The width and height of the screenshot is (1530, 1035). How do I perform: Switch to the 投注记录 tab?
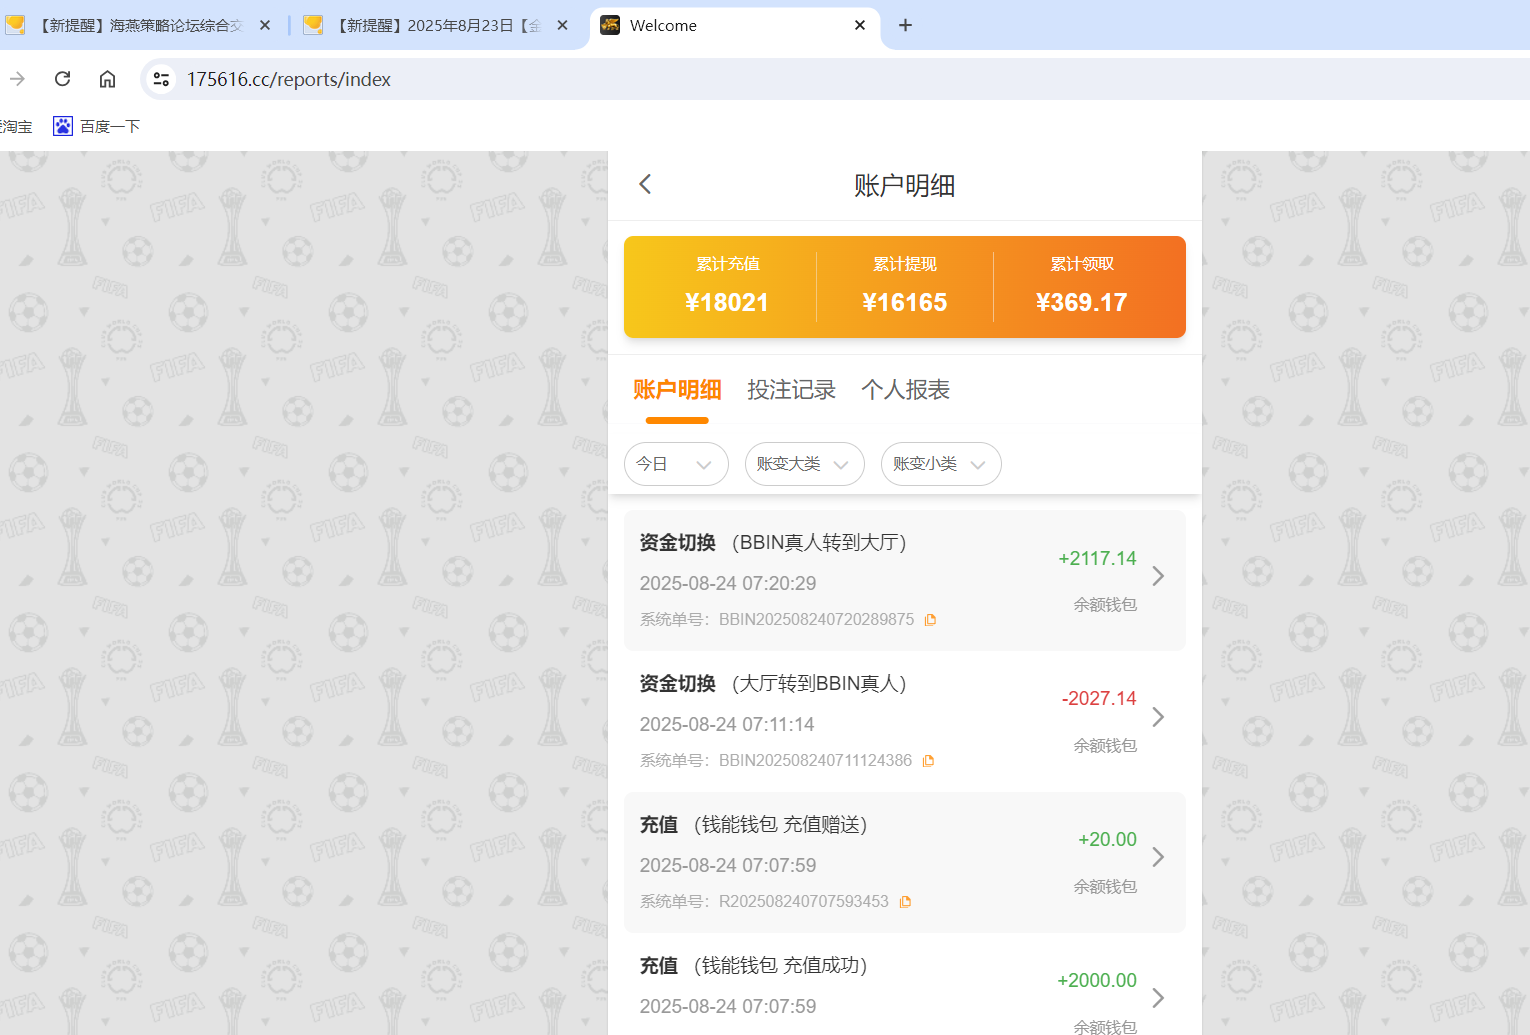pos(791,390)
